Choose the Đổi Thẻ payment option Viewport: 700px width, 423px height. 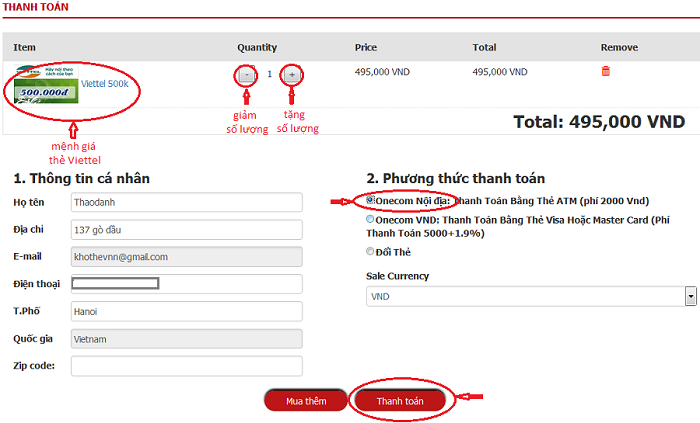371,251
